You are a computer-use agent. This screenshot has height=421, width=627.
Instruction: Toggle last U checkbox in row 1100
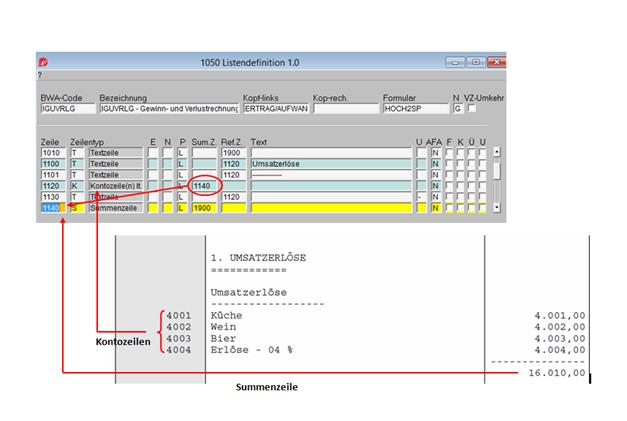tap(483, 164)
